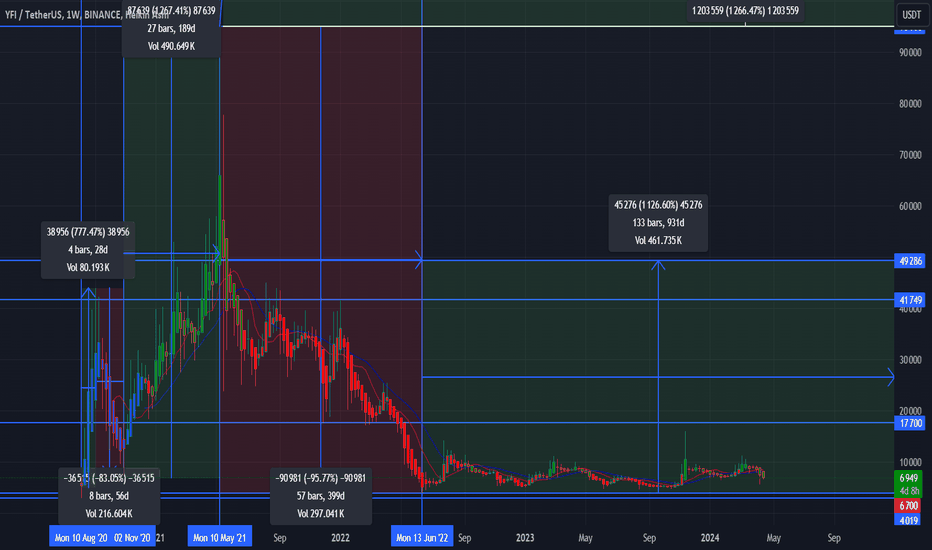Image resolution: width=932 pixels, height=550 pixels.
Task: Click the Vol 461.735K text
Action: tap(658, 241)
